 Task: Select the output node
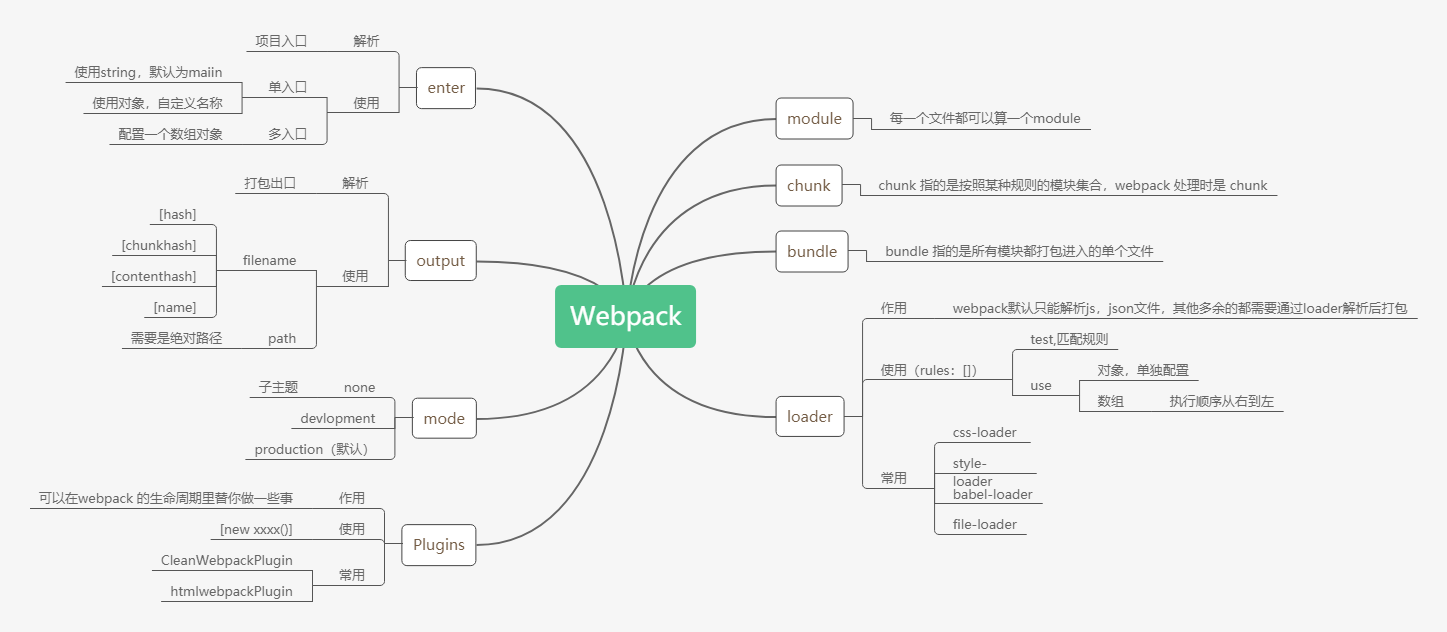441,261
